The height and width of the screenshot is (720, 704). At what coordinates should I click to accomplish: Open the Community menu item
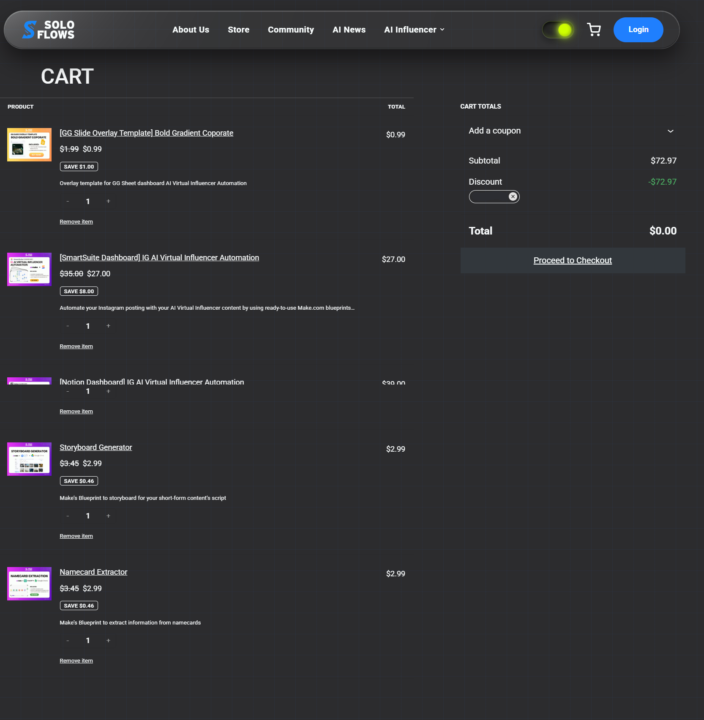[x=291, y=30]
